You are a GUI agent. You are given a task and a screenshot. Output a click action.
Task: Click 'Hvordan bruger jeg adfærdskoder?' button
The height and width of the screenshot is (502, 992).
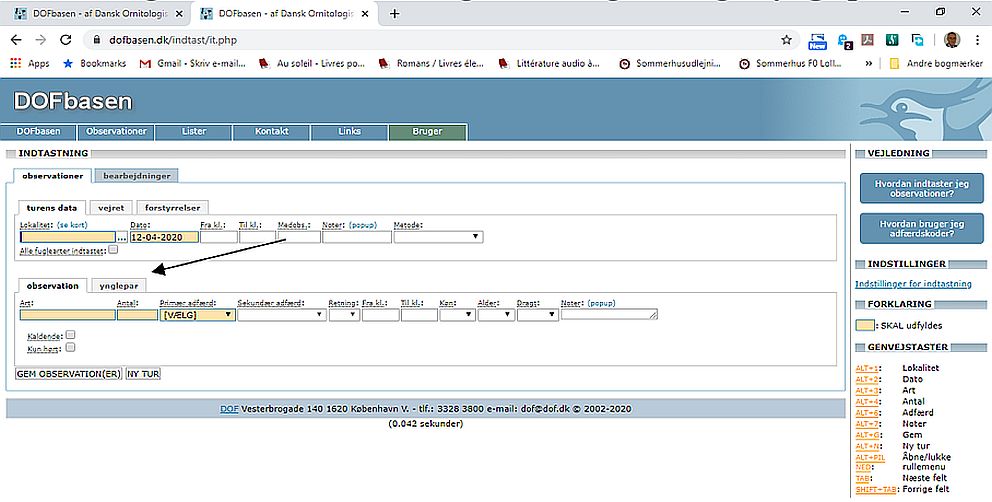(921, 229)
